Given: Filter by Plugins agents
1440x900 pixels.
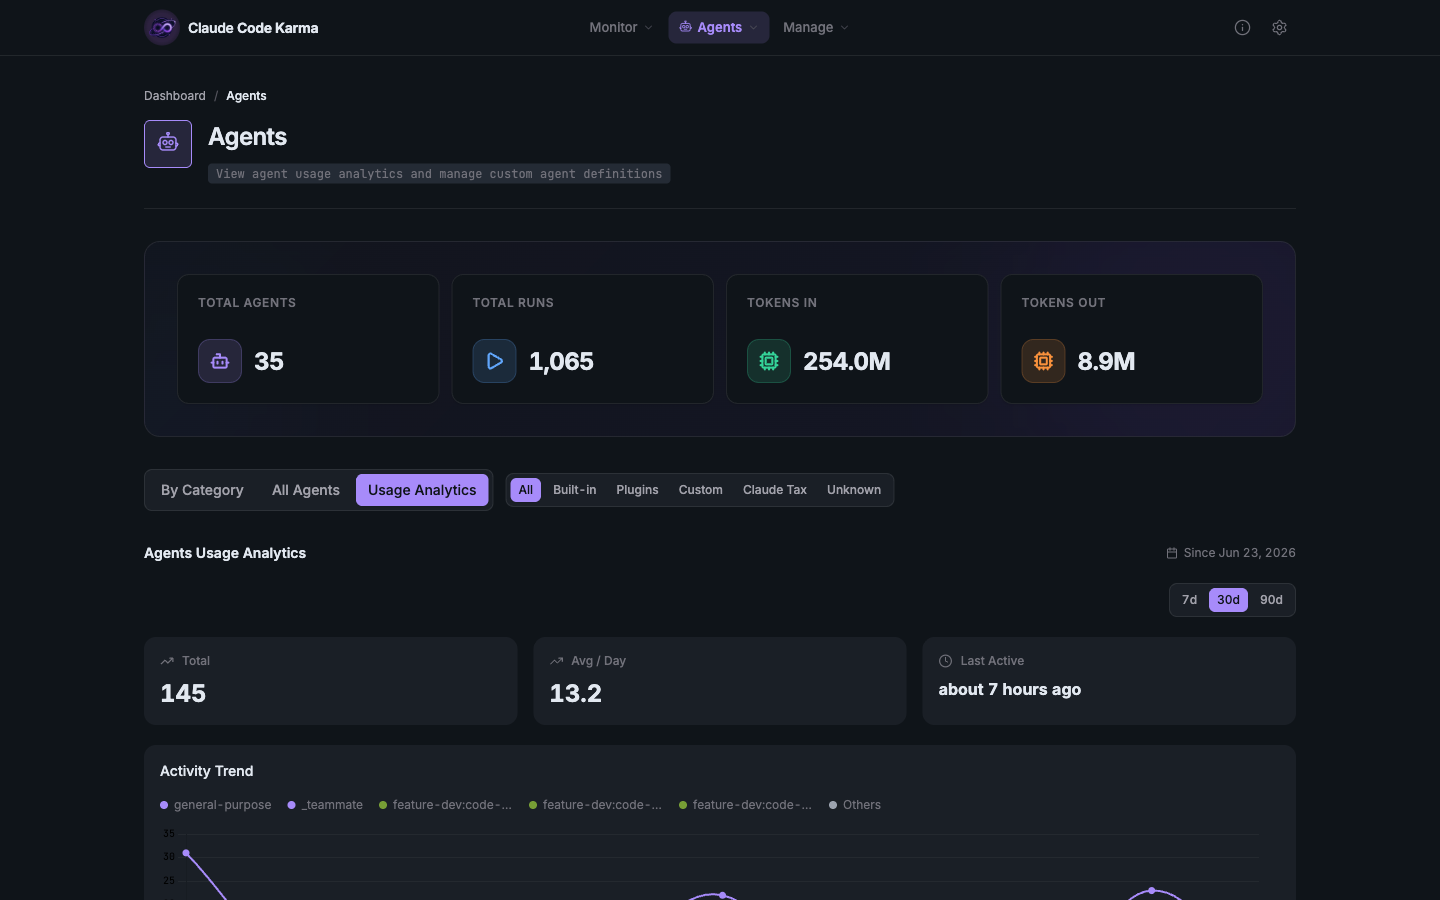Looking at the screenshot, I should click(x=637, y=490).
